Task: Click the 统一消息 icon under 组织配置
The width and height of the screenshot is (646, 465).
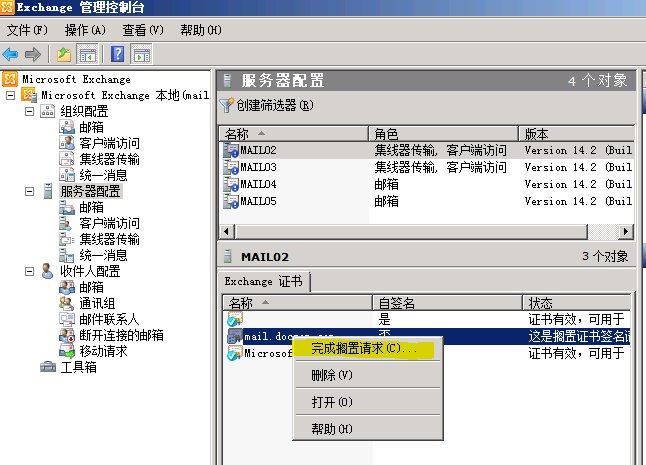Action: pyautogui.click(x=66, y=175)
